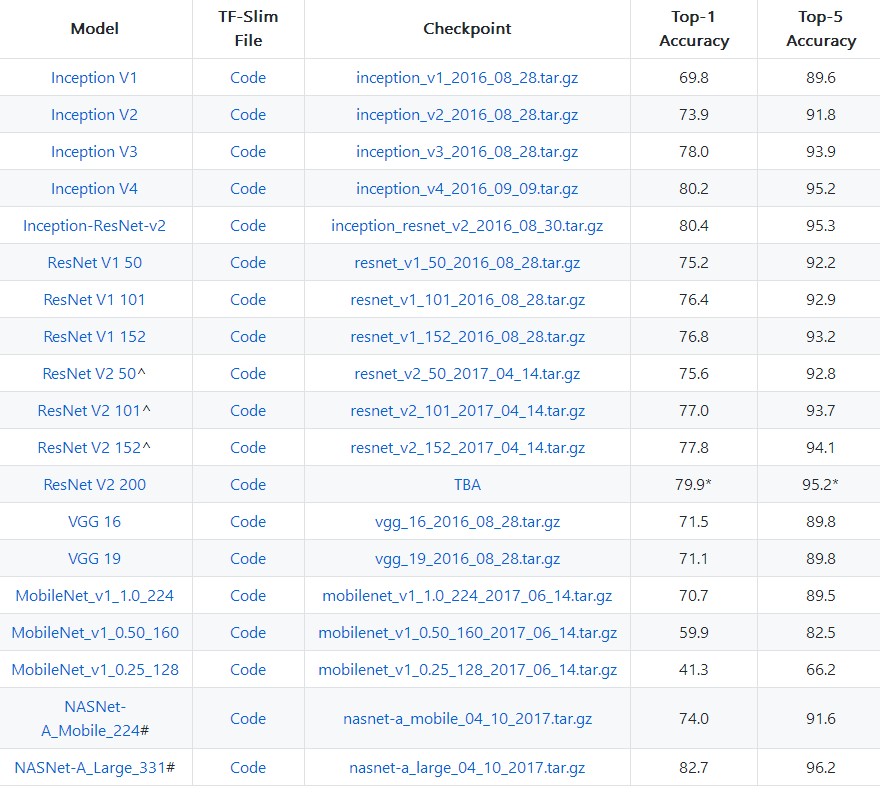Click the Code link for ResNet V1 101

click(248, 300)
